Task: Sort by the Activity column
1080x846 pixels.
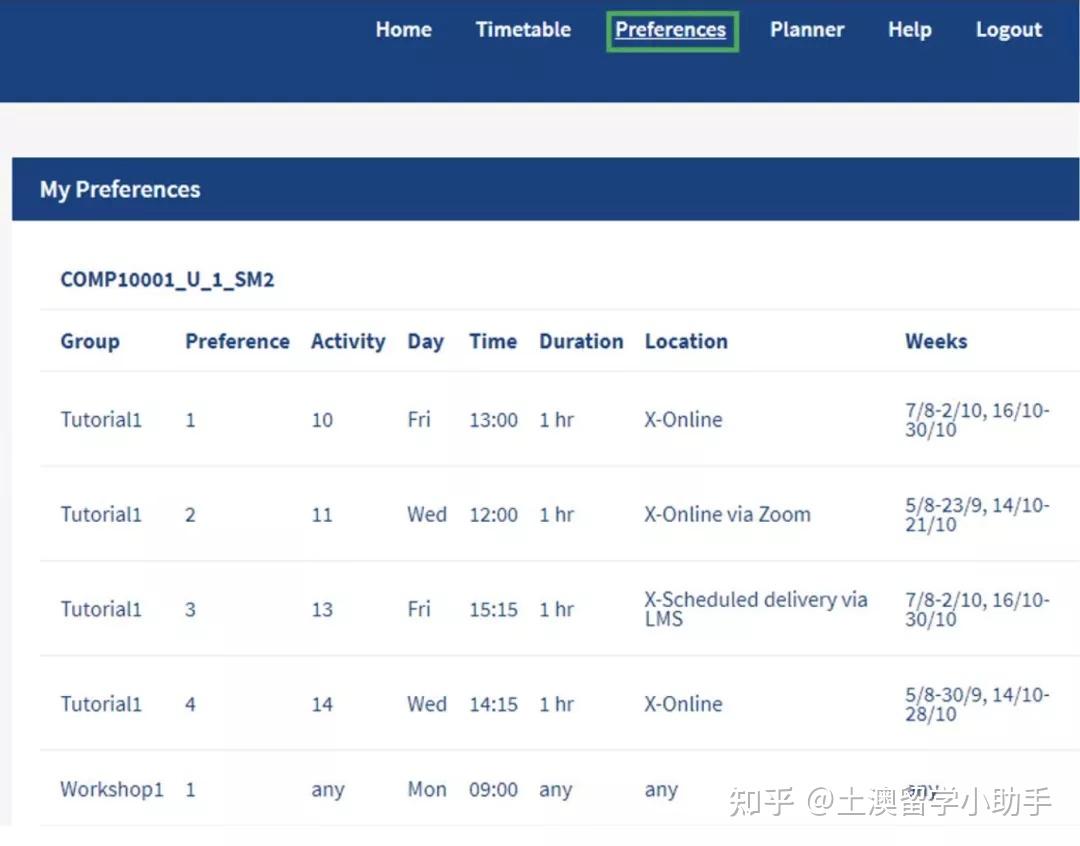Action: [347, 341]
